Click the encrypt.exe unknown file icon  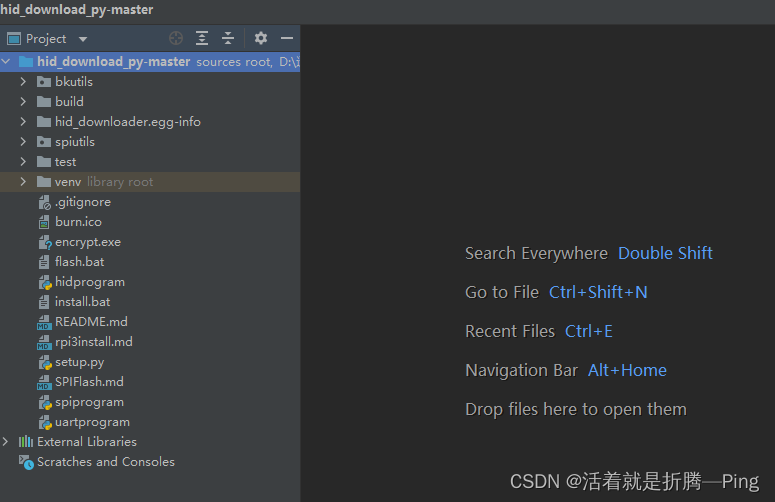tap(45, 242)
